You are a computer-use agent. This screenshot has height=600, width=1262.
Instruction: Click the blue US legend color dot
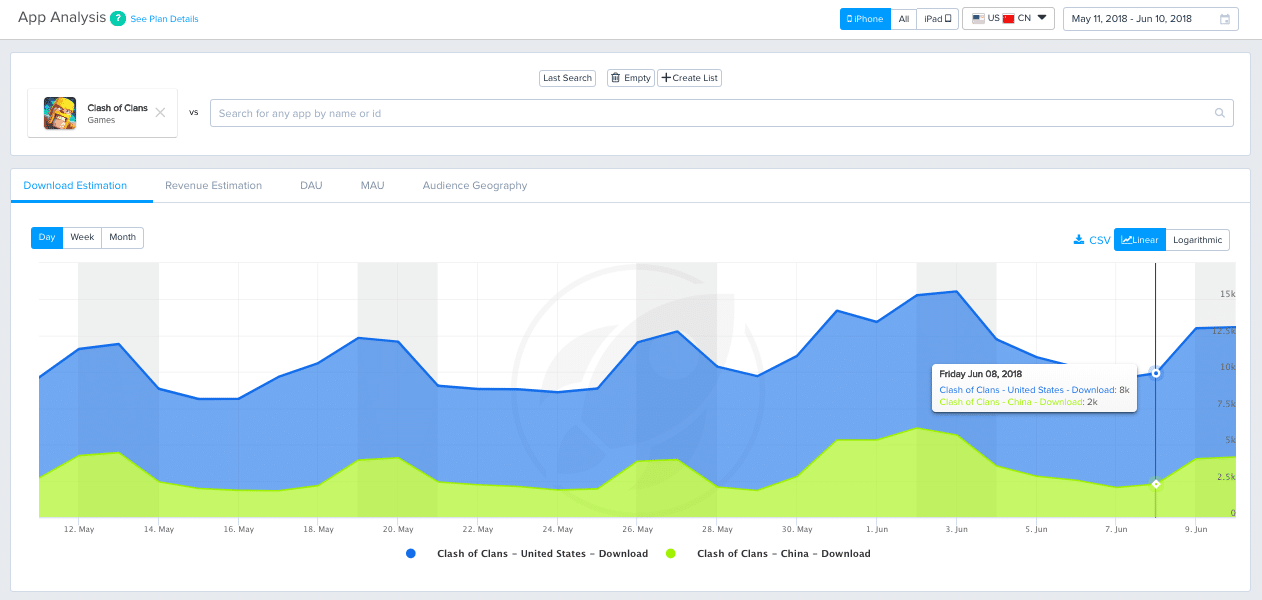411,554
